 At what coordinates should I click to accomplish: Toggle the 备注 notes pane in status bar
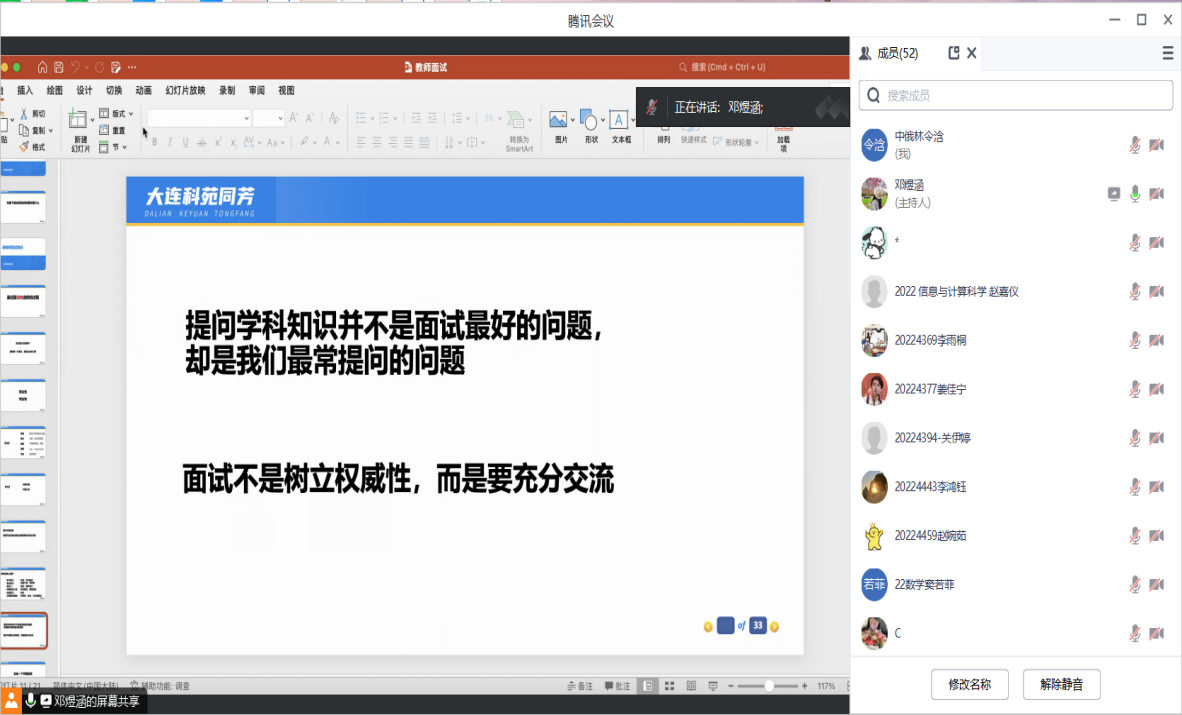click(580, 686)
